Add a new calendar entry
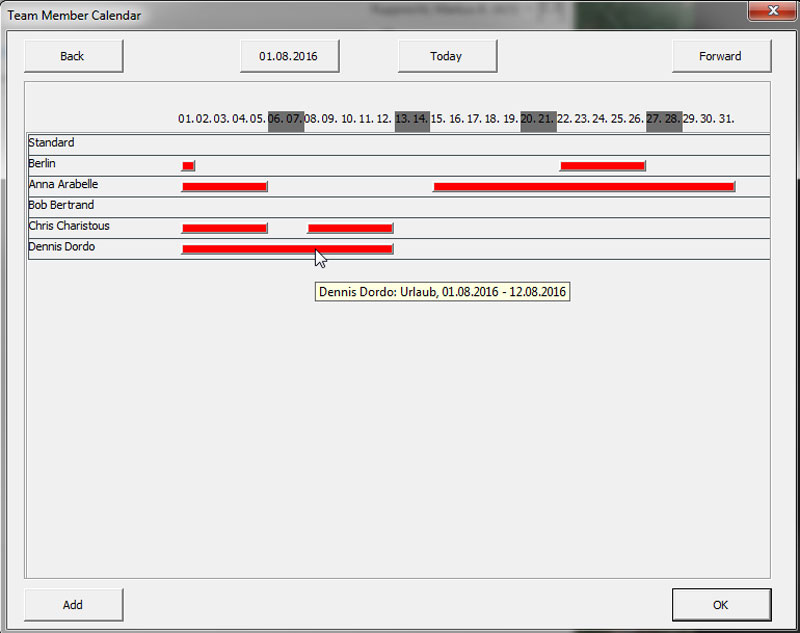 click(x=73, y=605)
